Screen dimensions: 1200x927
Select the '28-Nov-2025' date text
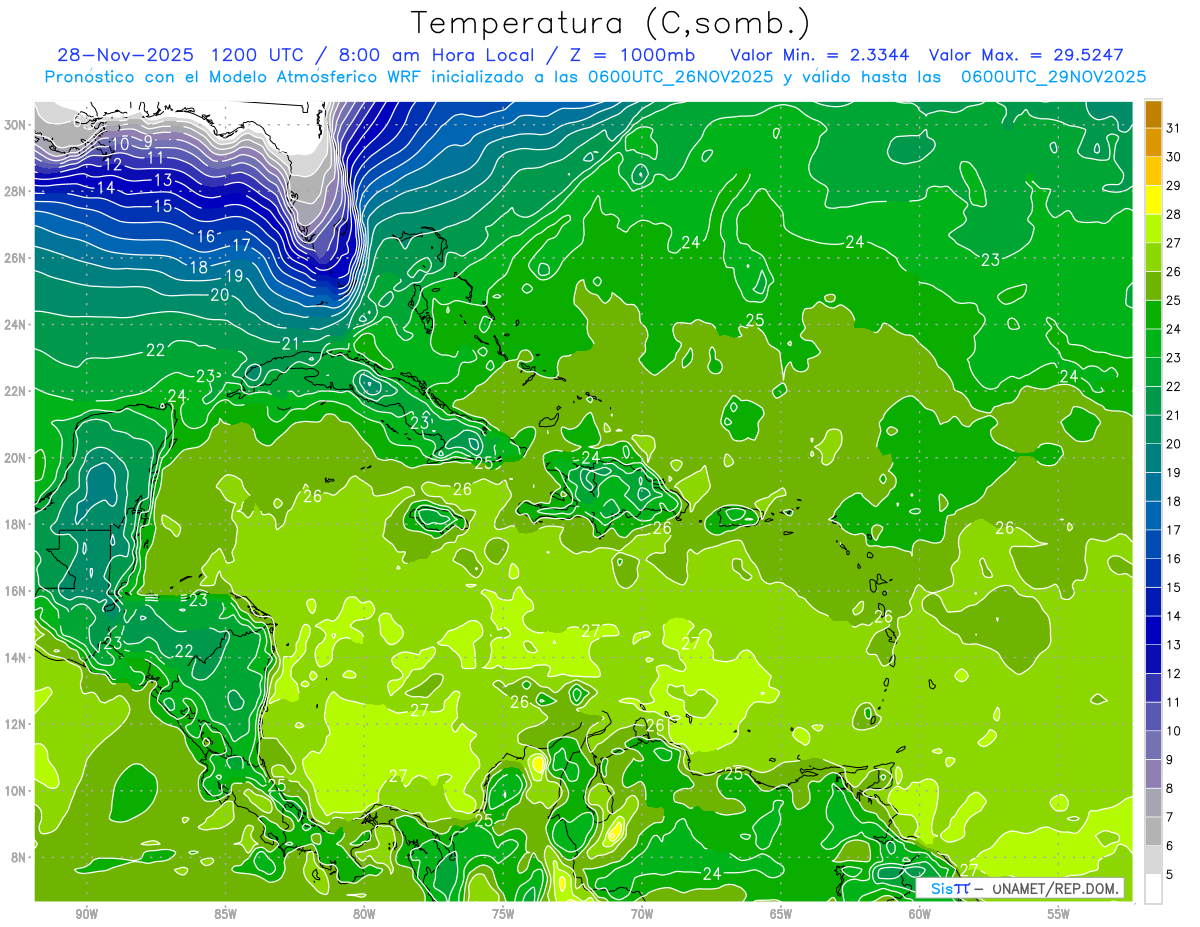tap(125, 54)
